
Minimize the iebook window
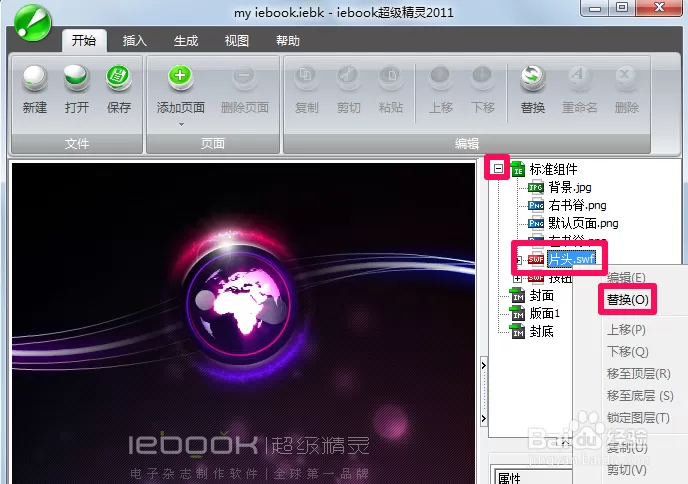(x=595, y=8)
